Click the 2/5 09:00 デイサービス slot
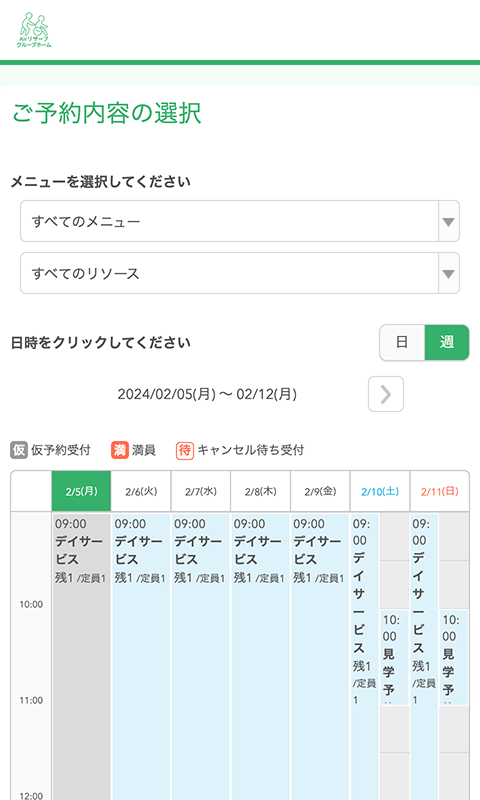Viewport: 480px width, 800px height. coord(81,657)
